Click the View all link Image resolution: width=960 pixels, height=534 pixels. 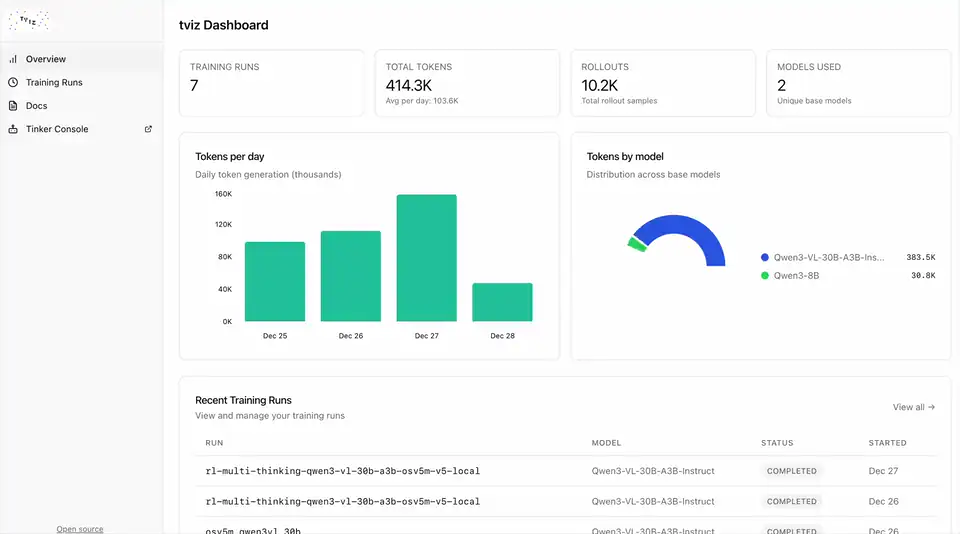(913, 407)
